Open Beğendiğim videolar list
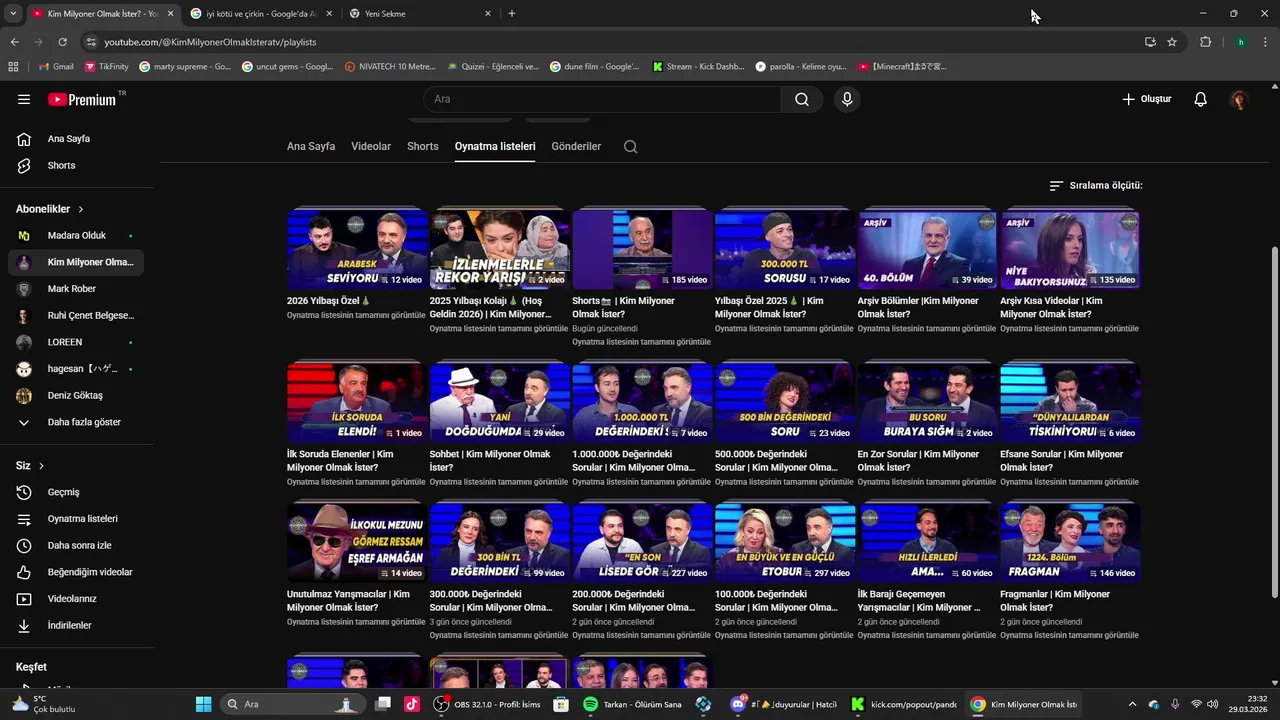This screenshot has height=720, width=1280. 77,572
